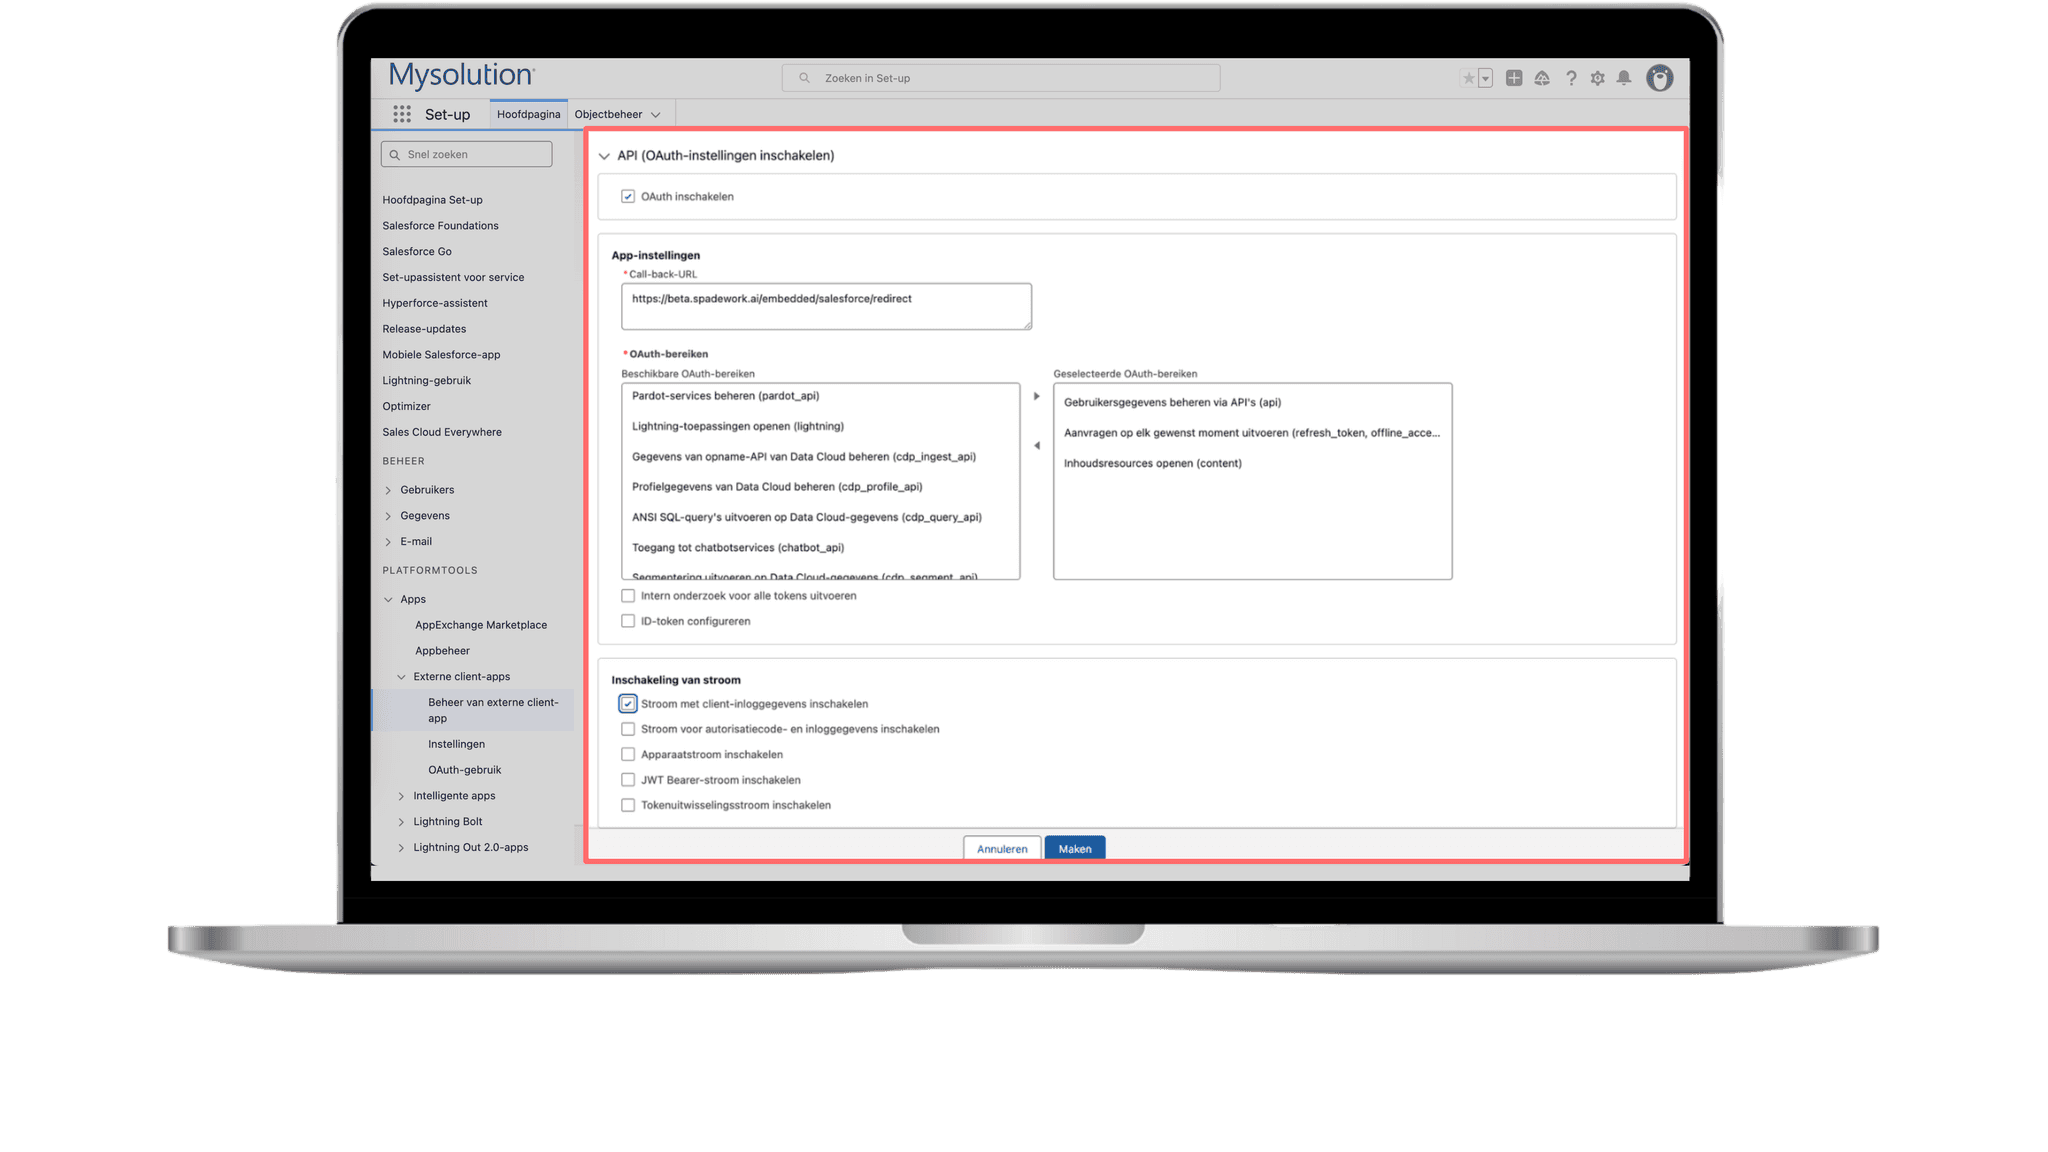Image resolution: width=2048 pixels, height=1152 pixels.
Task: Click the add-scope right arrow
Action: point(1036,396)
